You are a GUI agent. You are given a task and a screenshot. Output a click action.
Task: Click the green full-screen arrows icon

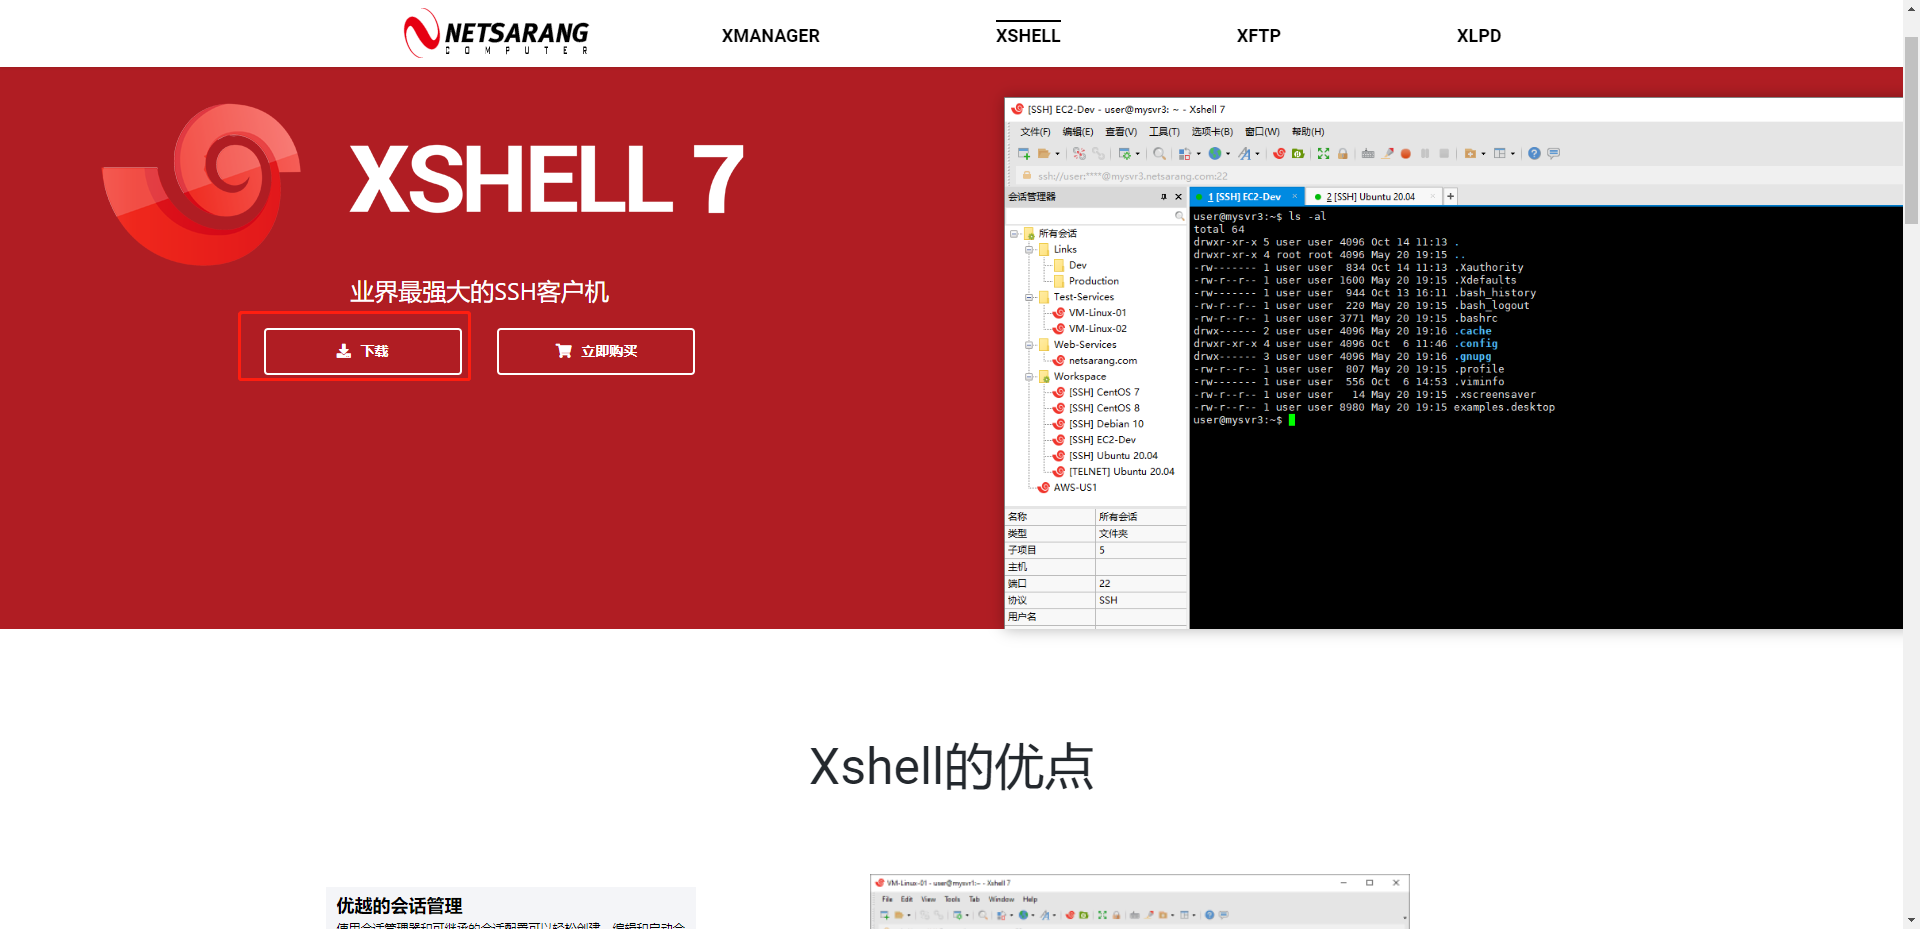coord(1324,153)
